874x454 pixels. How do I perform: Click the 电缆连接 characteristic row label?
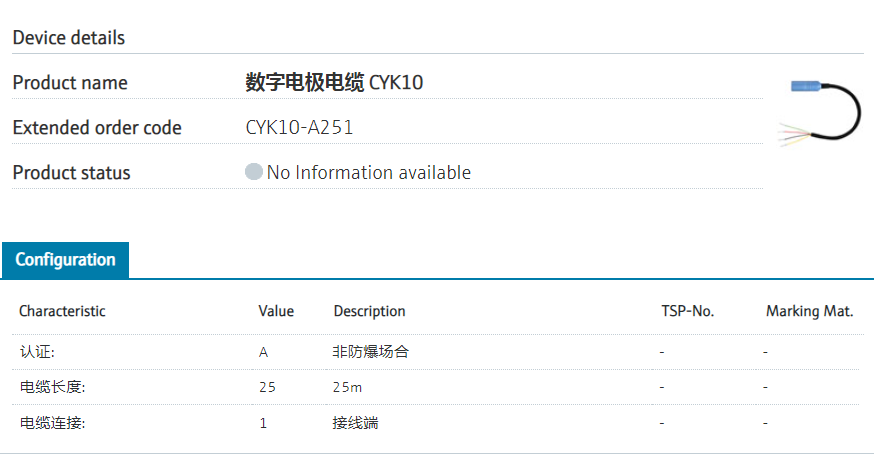(x=53, y=423)
